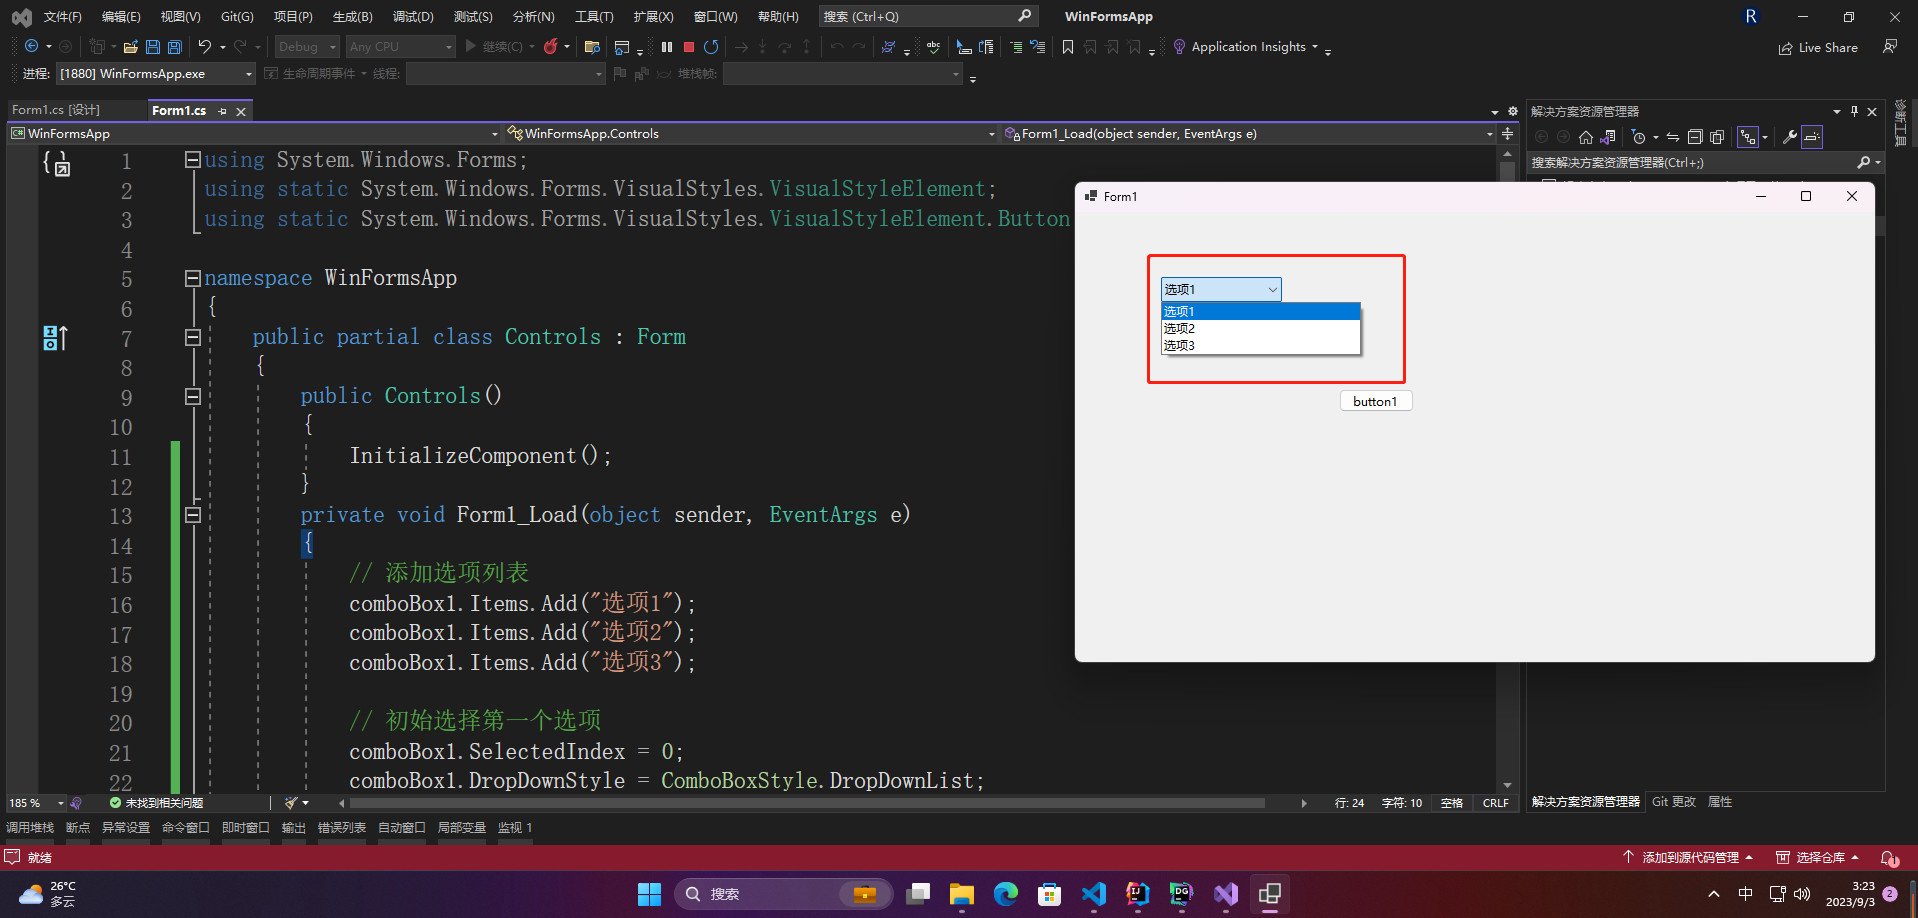Toggle Show All Files in Solution Explorer

coord(1717,137)
